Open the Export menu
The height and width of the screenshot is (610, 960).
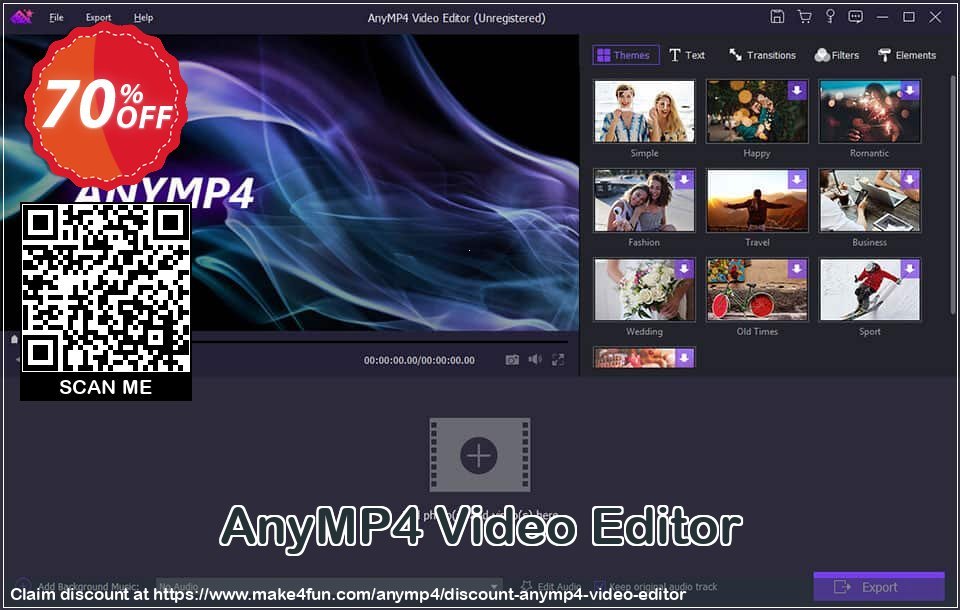[98, 18]
